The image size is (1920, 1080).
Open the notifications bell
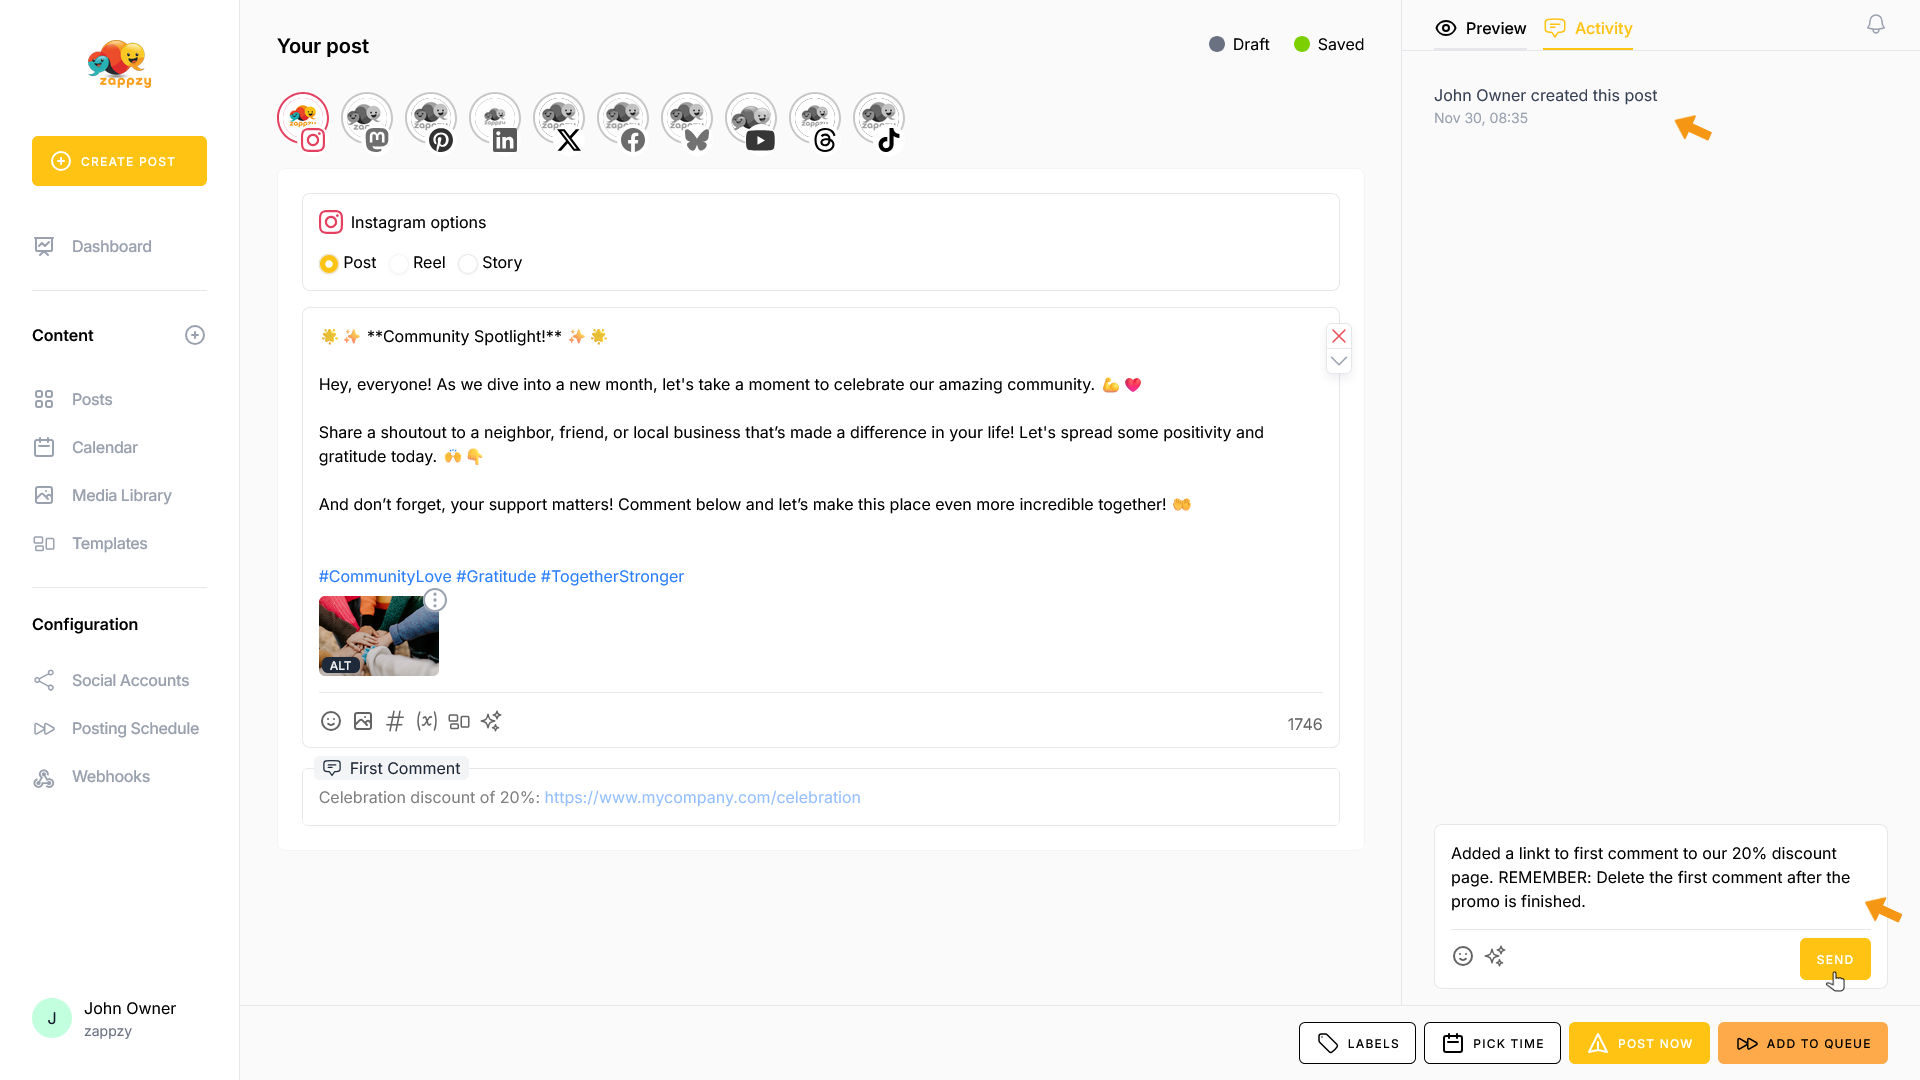click(1876, 24)
